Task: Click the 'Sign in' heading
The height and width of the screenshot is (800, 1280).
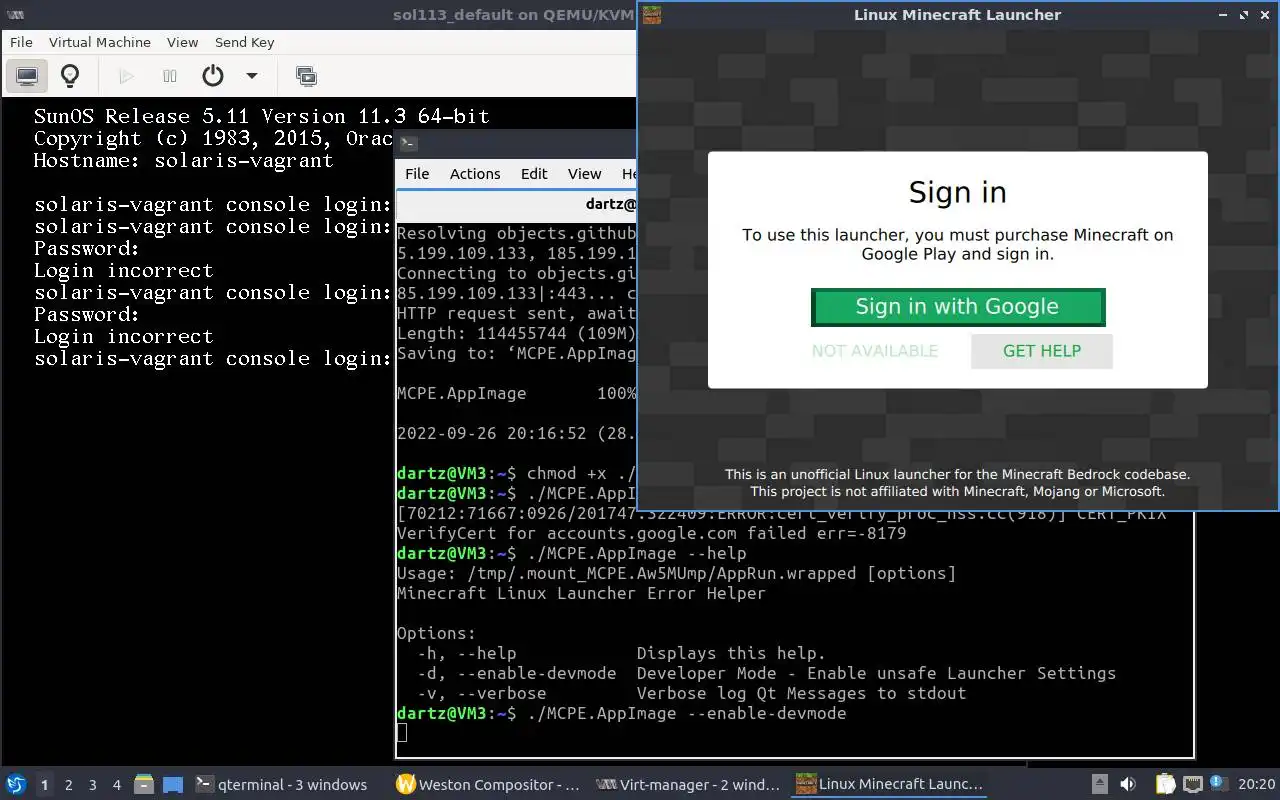Action: 957,192
